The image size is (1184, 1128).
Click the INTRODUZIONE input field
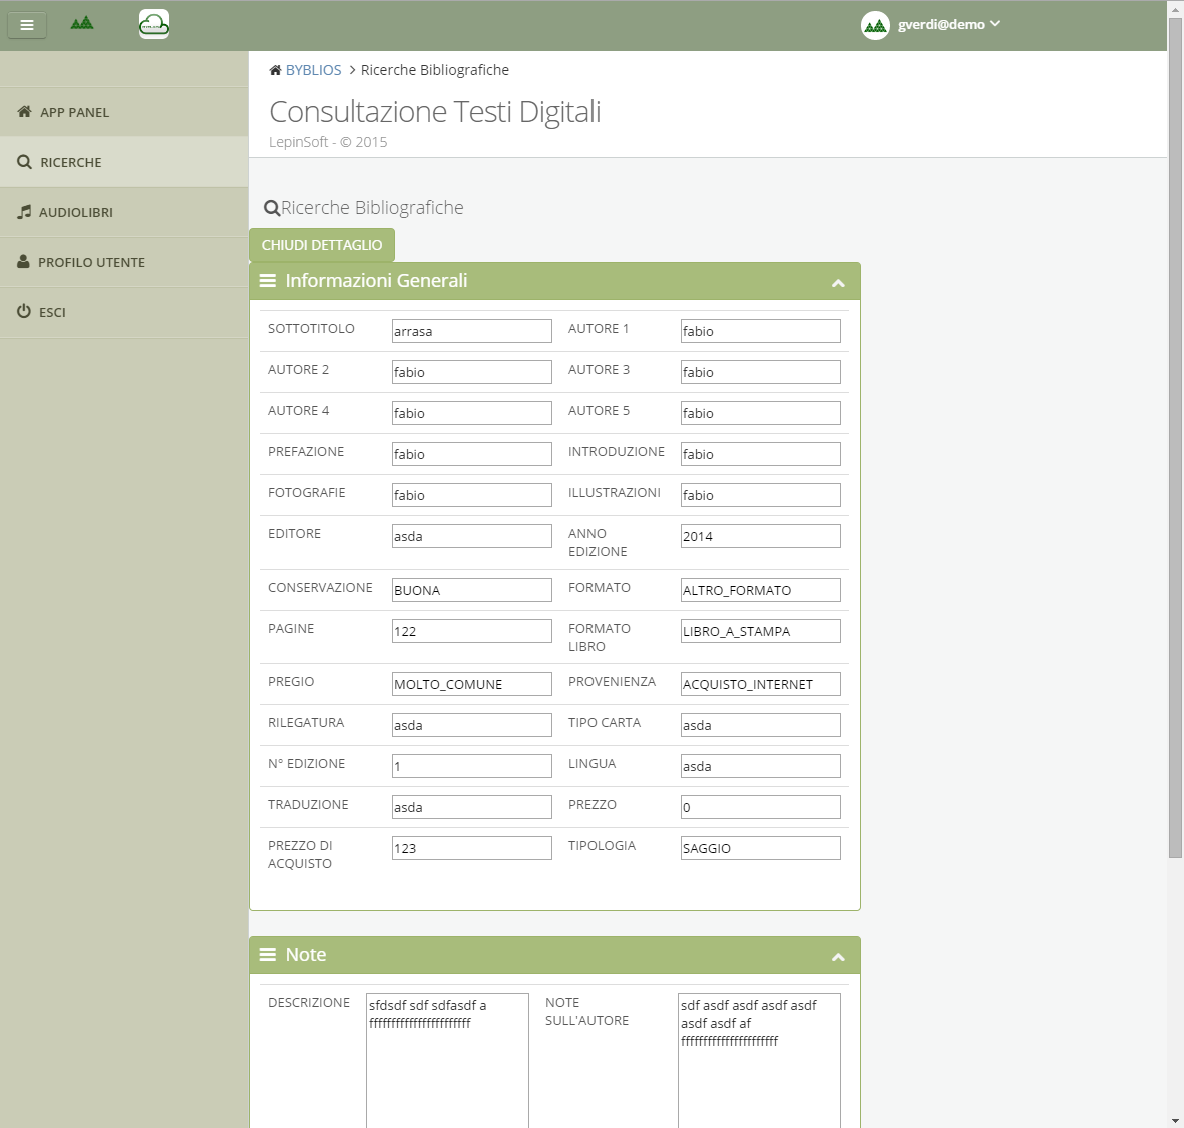760,454
